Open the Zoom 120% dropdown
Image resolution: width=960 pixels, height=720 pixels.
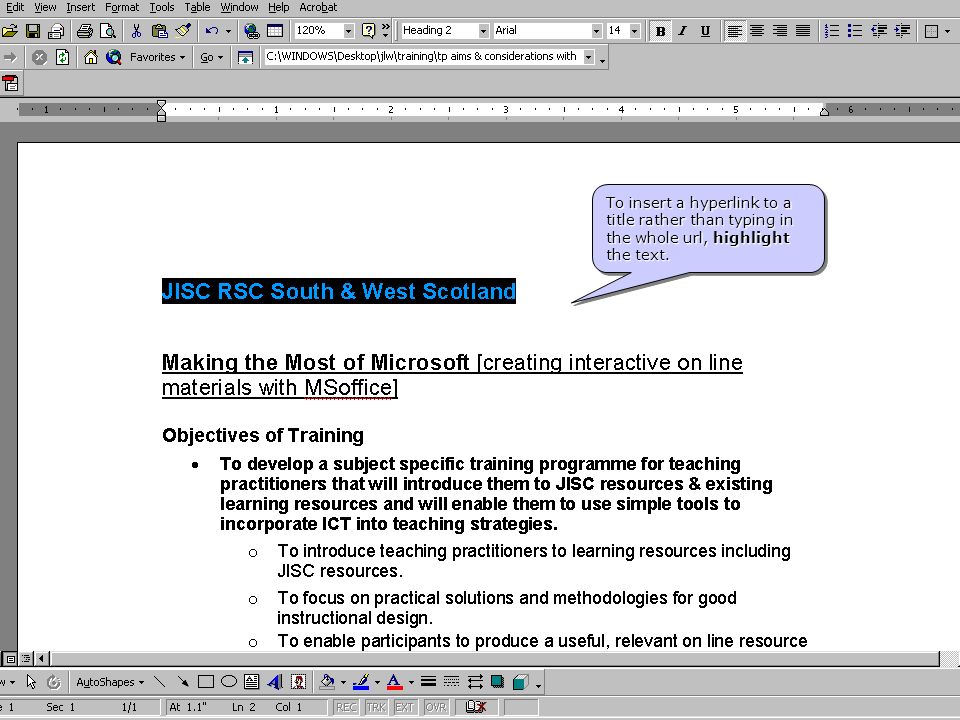348,31
